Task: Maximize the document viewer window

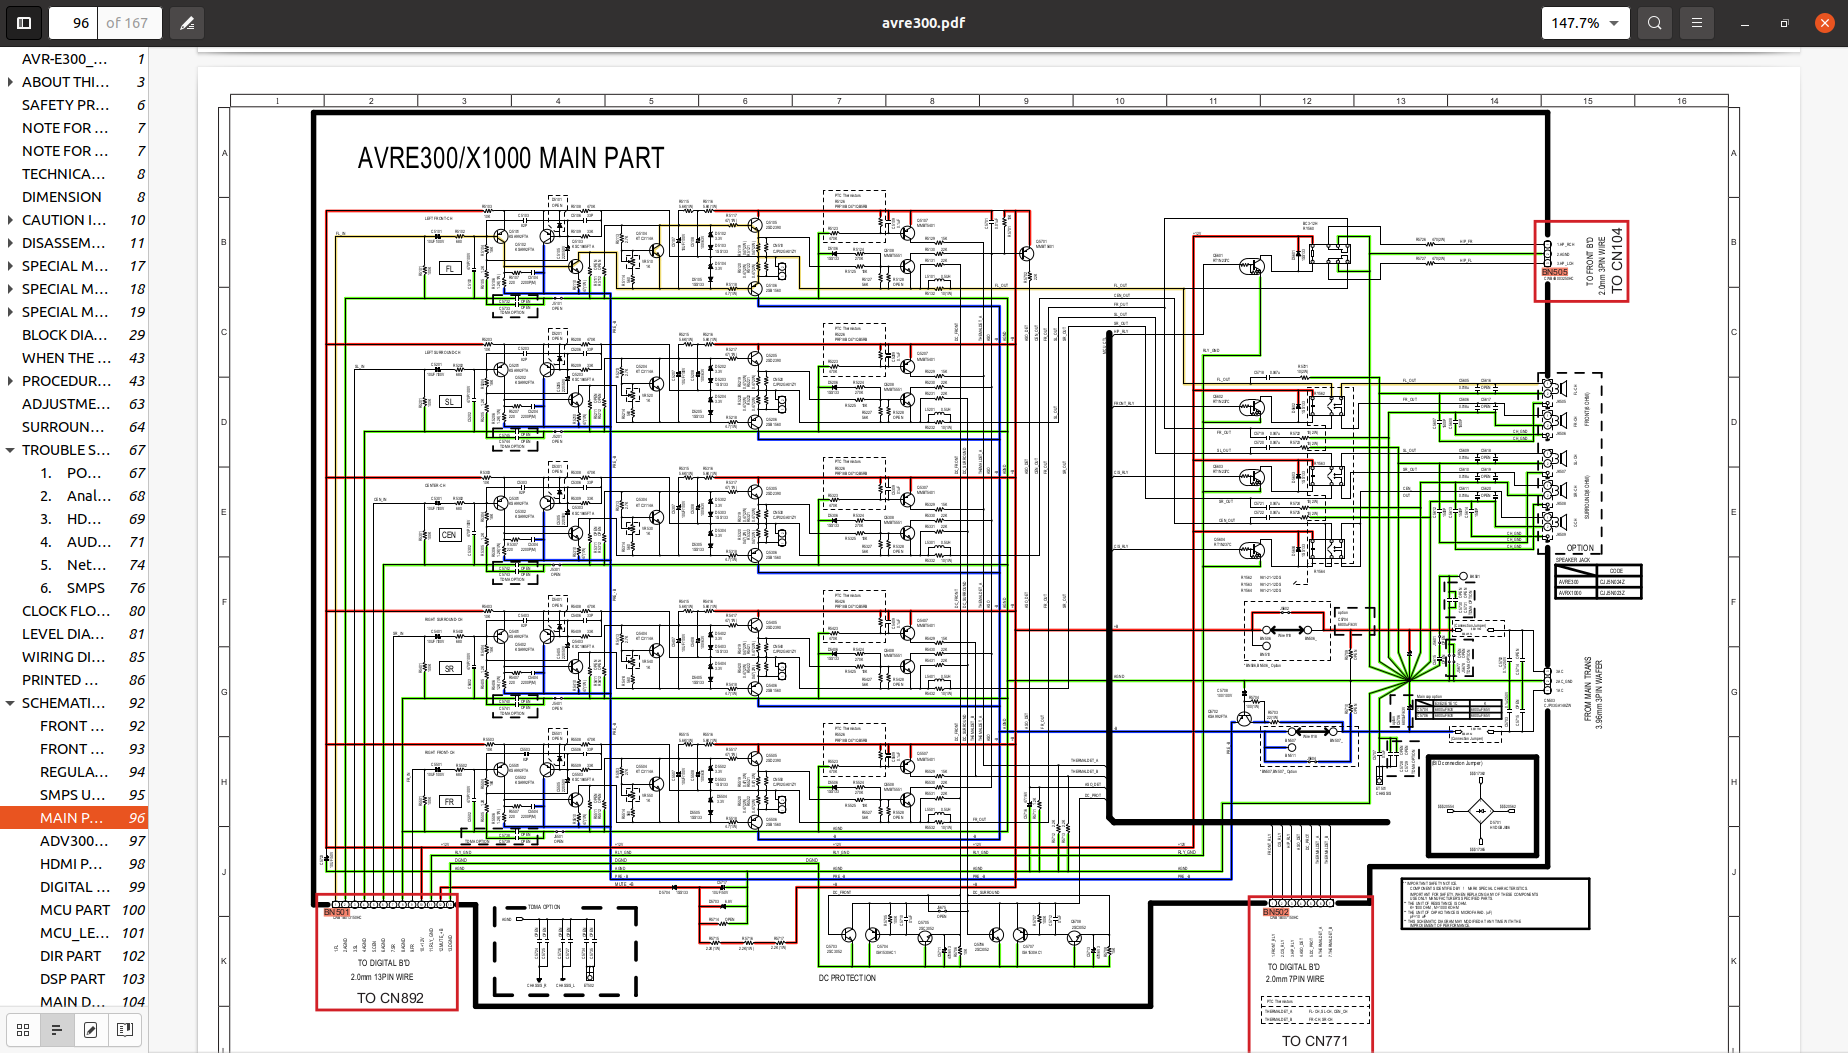Action: tap(1784, 23)
